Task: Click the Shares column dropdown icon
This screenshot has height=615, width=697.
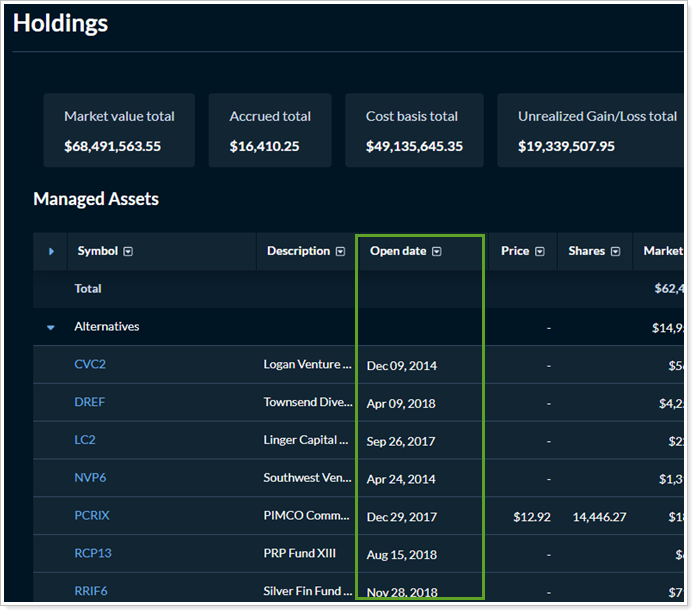Action: (616, 252)
